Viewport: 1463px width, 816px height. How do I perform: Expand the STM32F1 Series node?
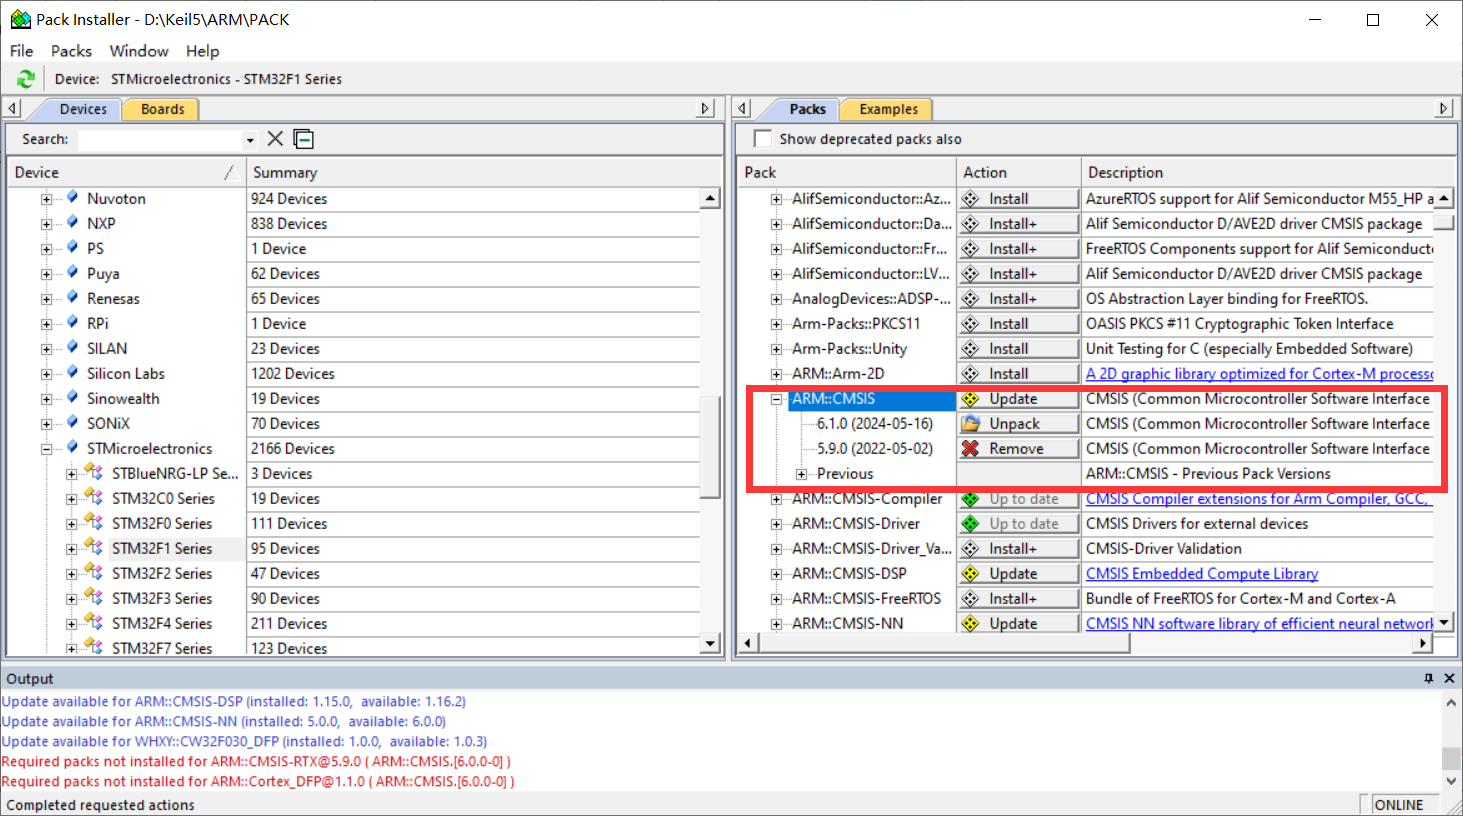click(x=72, y=549)
